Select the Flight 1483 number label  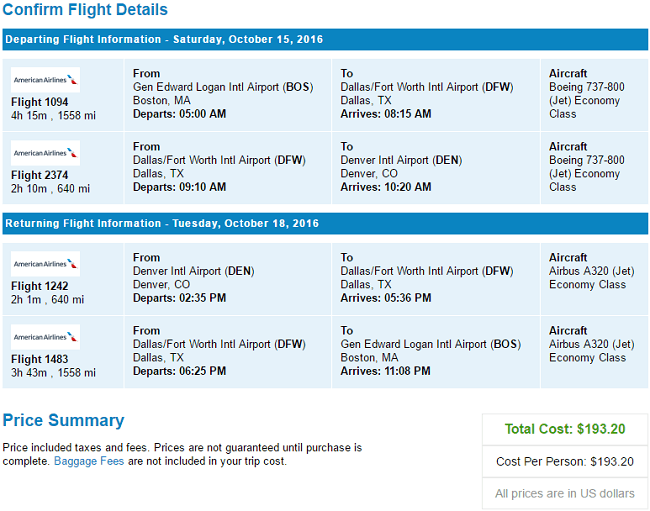39,359
